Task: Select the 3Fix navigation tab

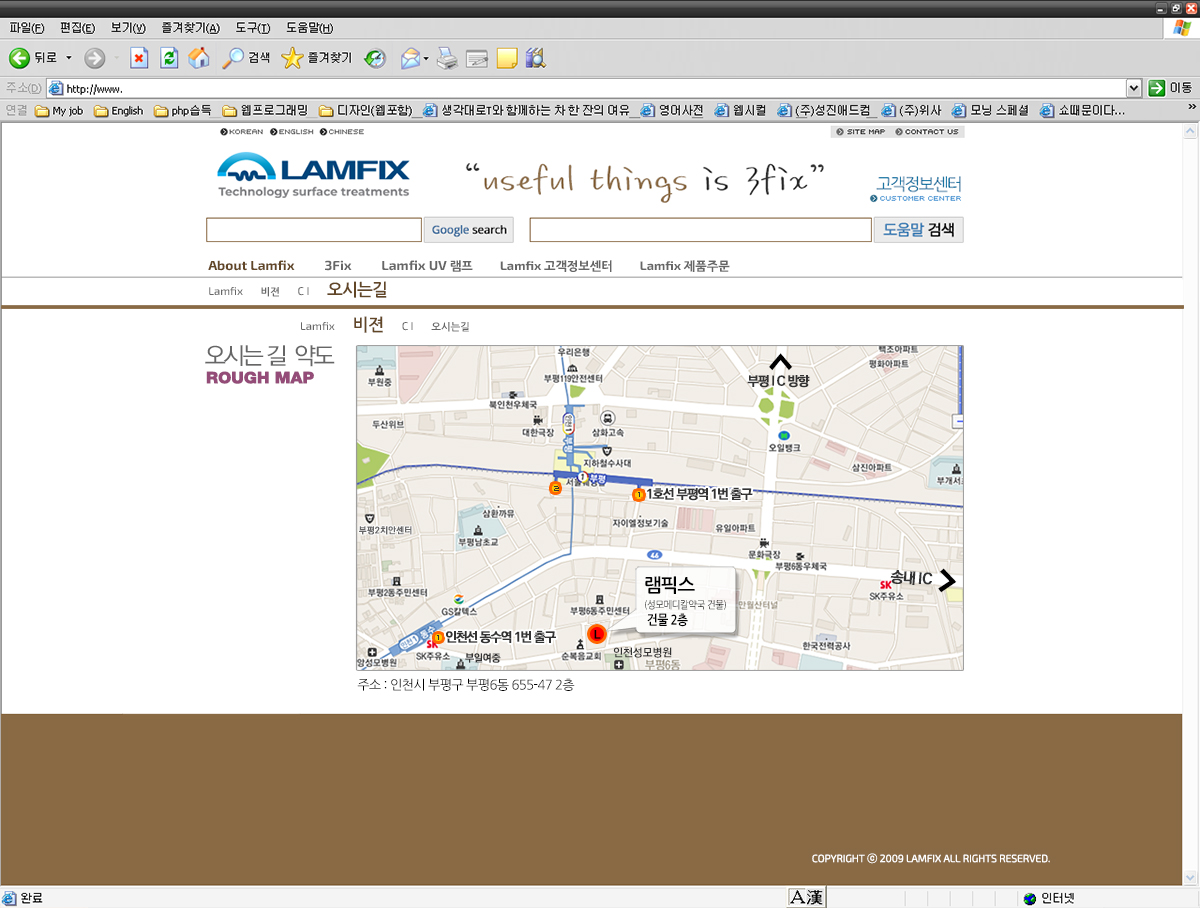Action: (338, 266)
